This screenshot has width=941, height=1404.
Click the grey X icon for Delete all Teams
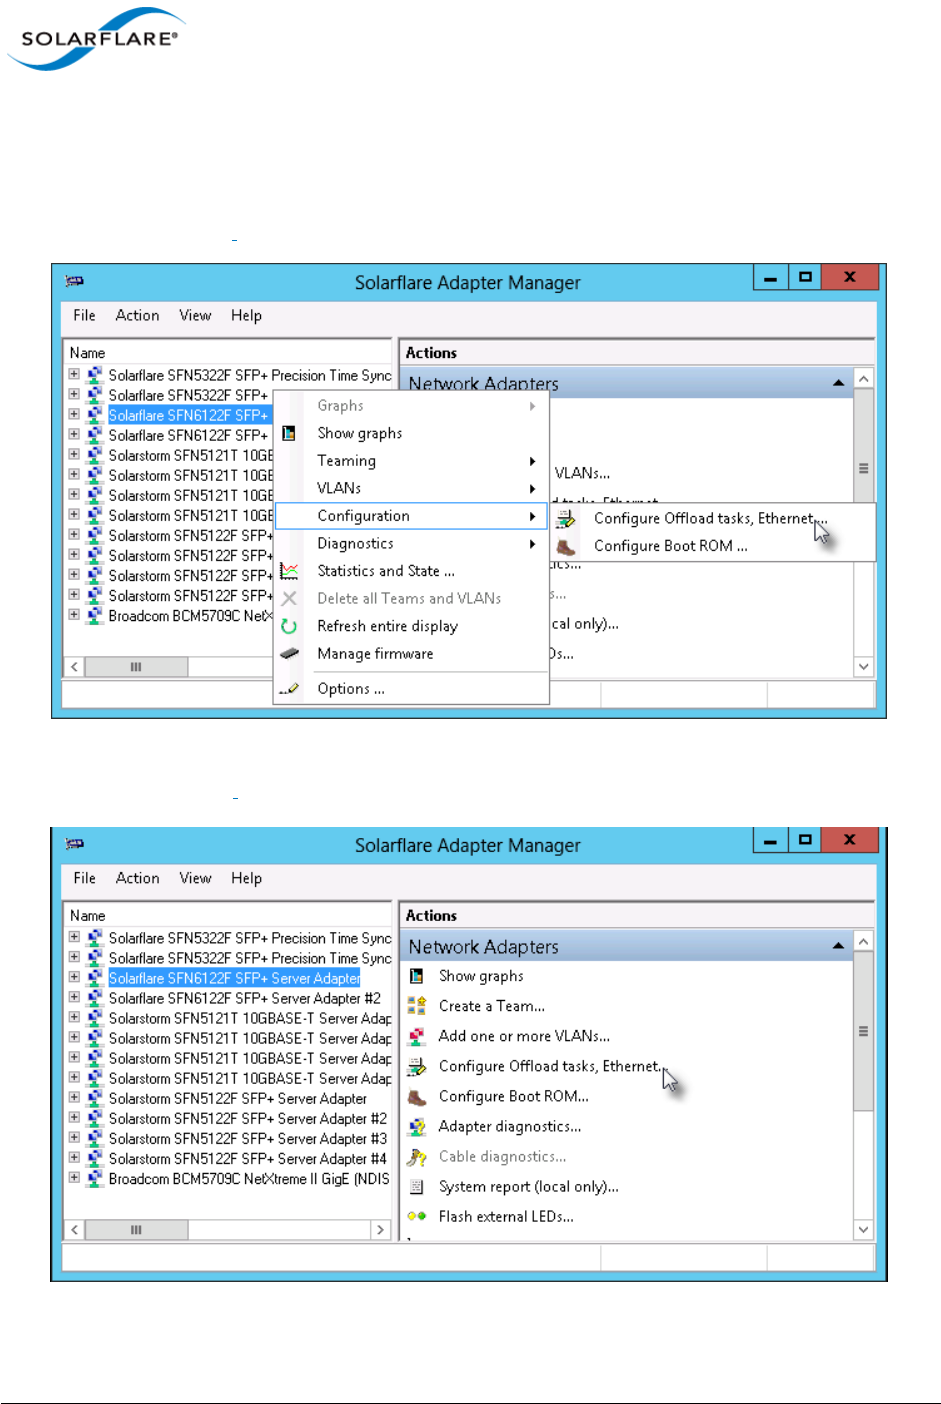289,598
